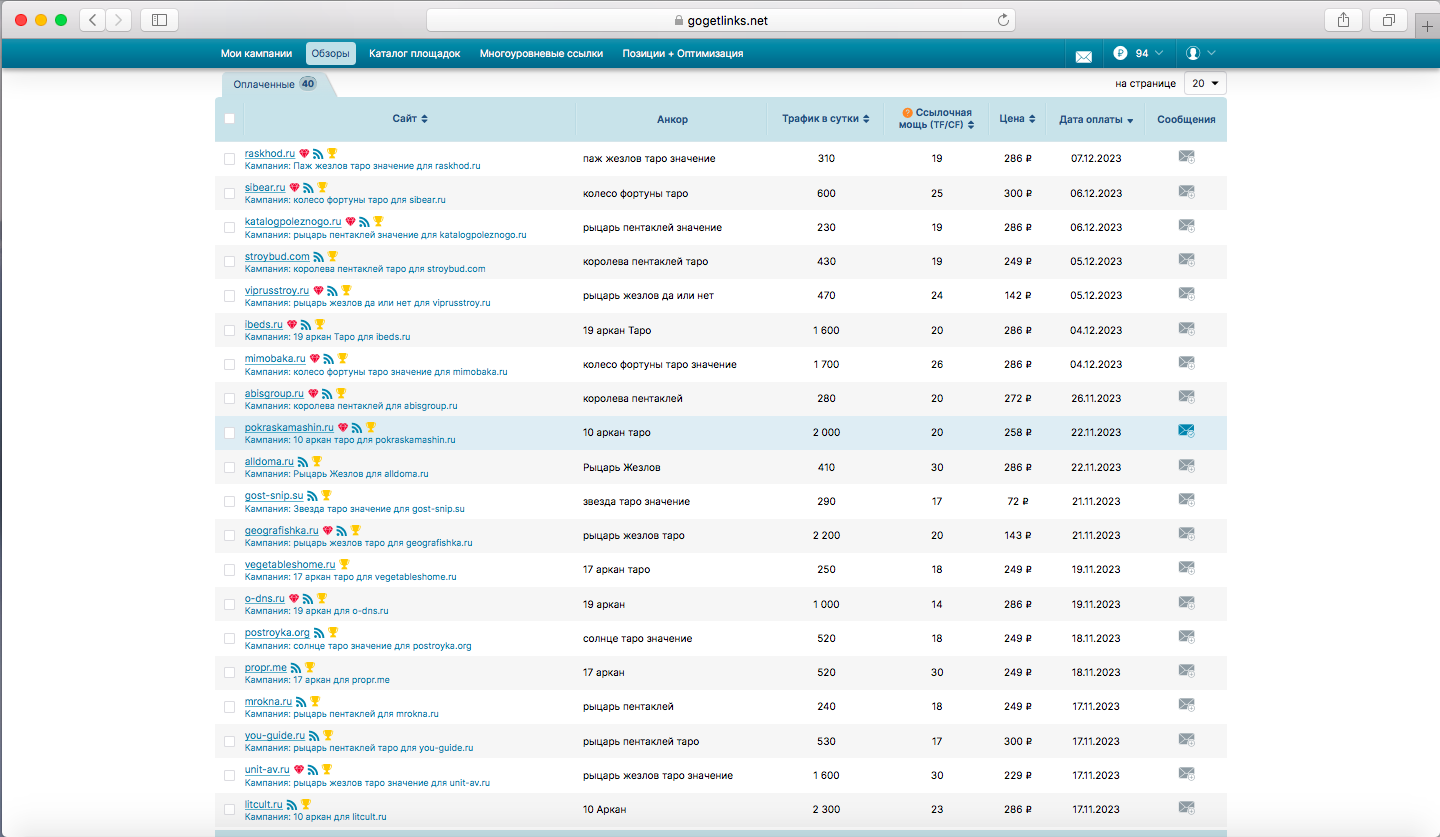This screenshot has height=837, width=1440.
Task: Click the RSS icon beside abisgroup.ru
Action: (x=327, y=393)
